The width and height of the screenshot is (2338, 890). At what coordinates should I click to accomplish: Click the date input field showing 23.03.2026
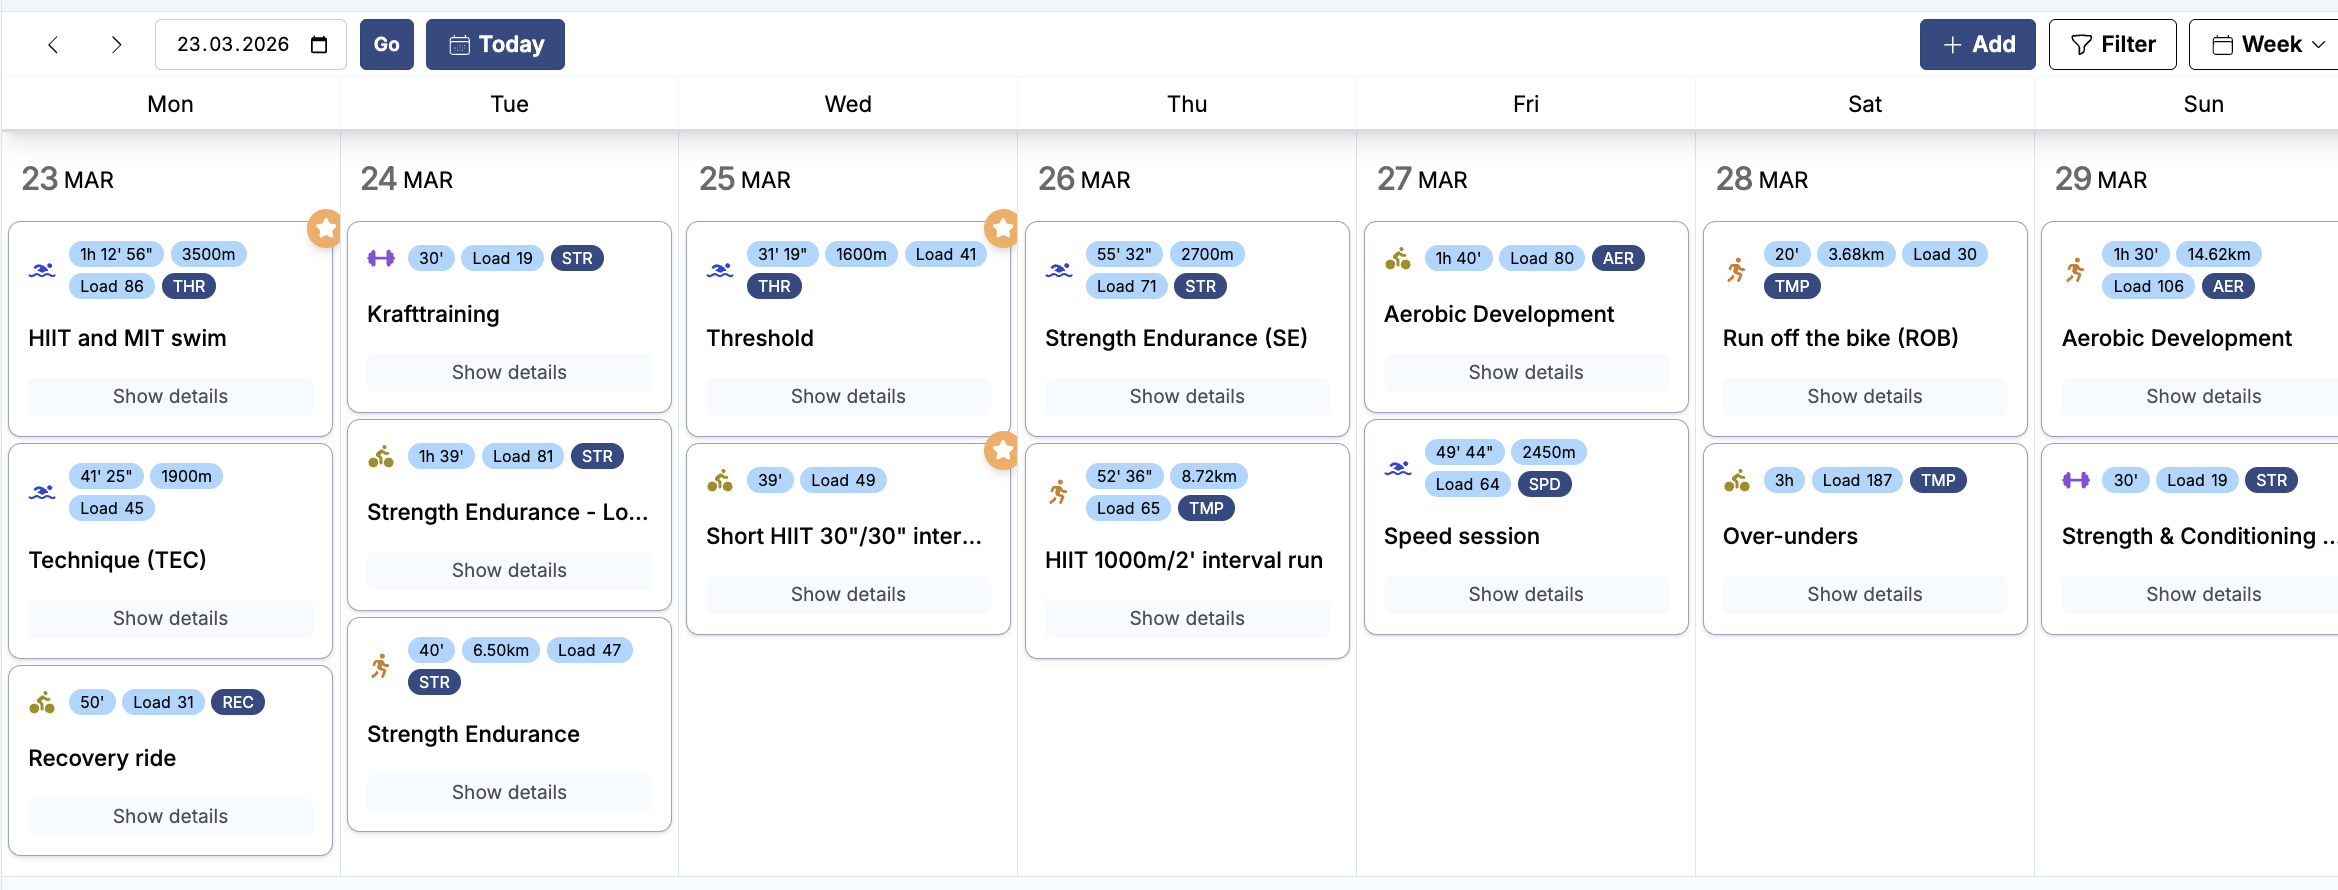coord(233,45)
